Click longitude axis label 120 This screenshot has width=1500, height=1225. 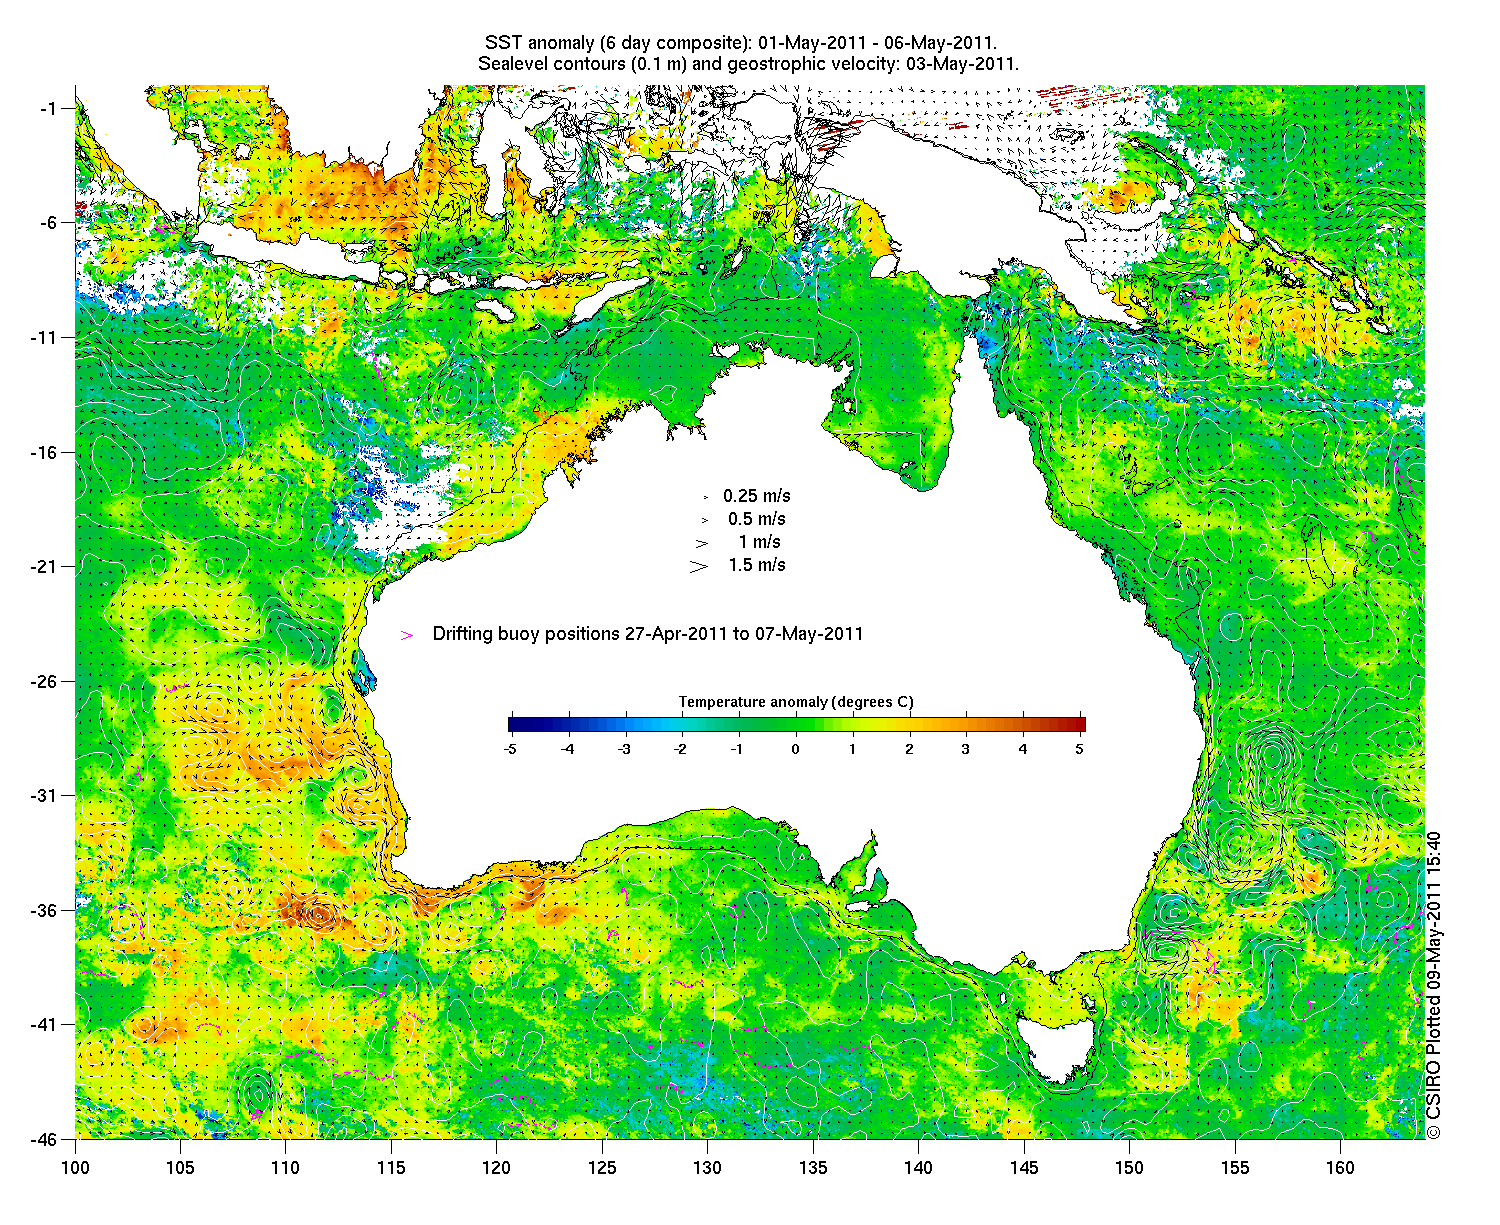tap(496, 1168)
